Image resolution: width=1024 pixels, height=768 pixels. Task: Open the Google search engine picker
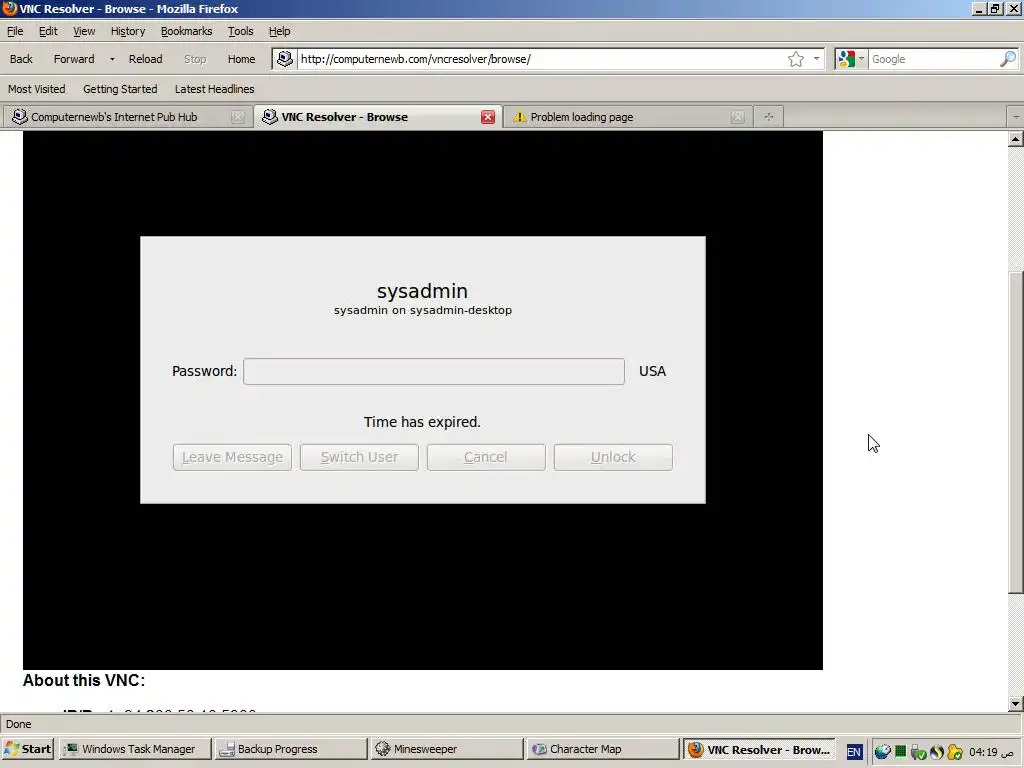[x=850, y=59]
